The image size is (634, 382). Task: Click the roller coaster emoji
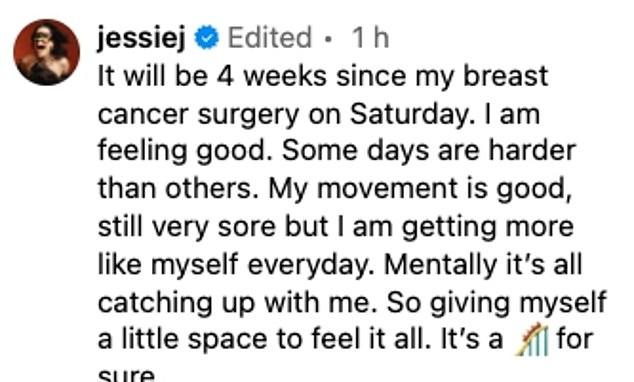point(531,340)
